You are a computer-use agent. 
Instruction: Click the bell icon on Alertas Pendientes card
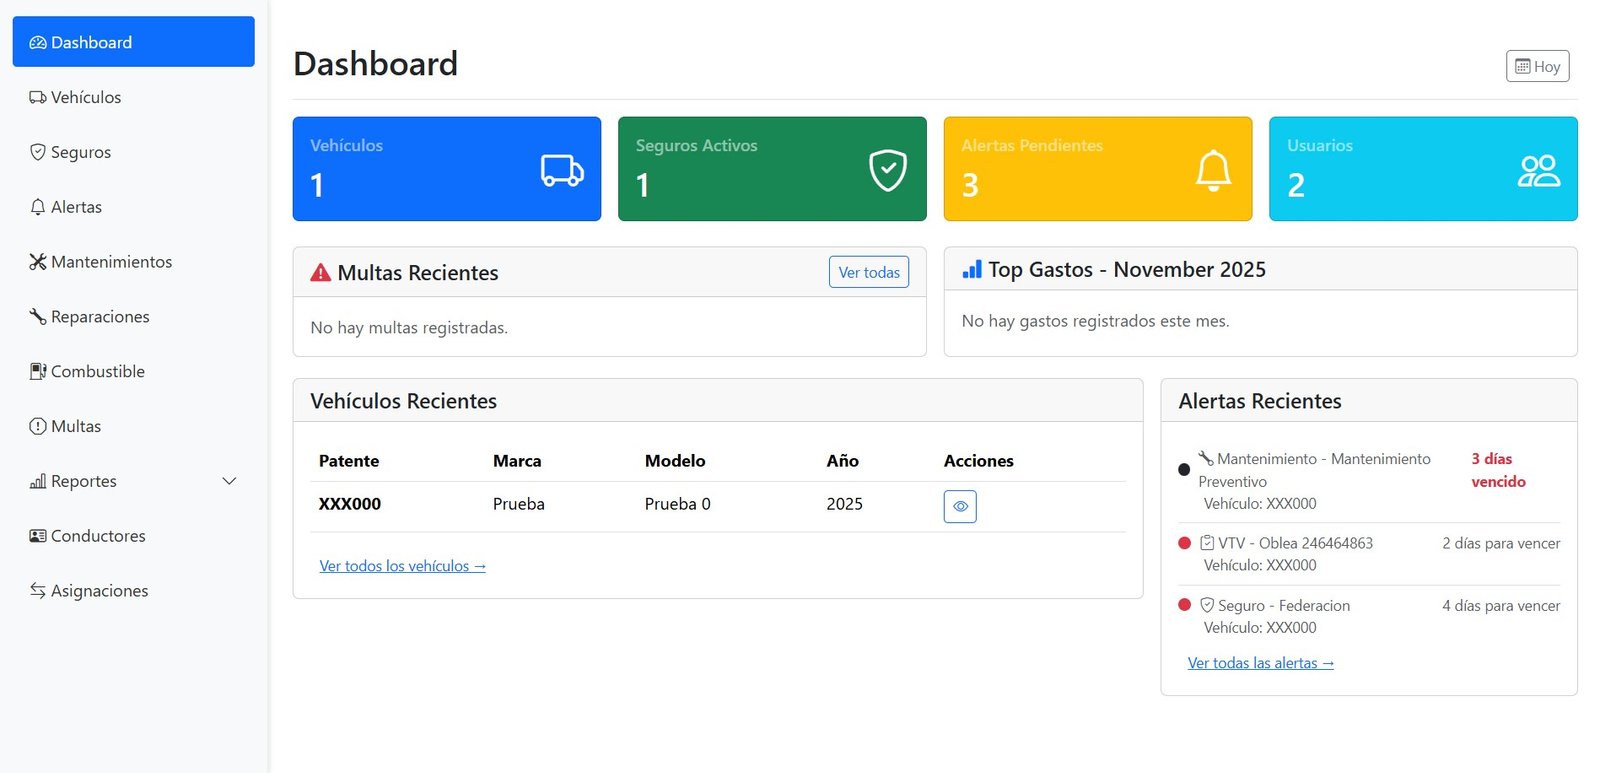click(x=1213, y=170)
